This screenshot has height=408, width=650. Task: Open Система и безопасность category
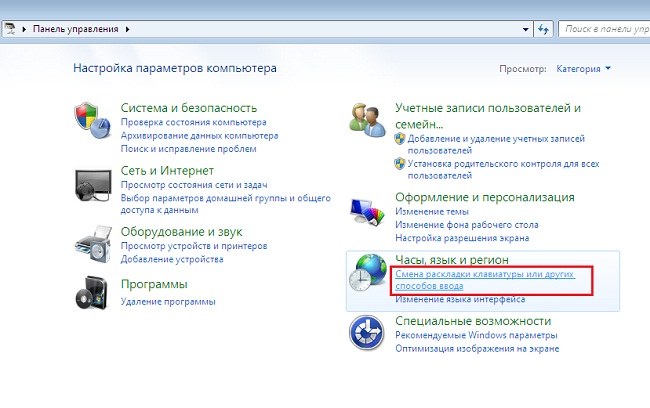[189, 108]
